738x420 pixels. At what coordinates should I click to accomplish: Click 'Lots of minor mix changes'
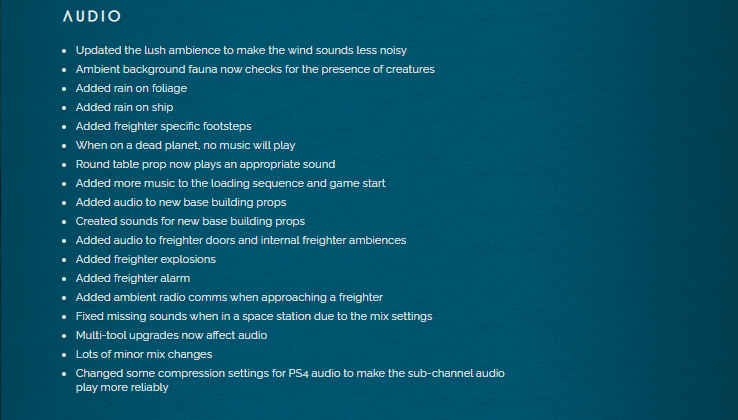pyautogui.click(x=143, y=354)
